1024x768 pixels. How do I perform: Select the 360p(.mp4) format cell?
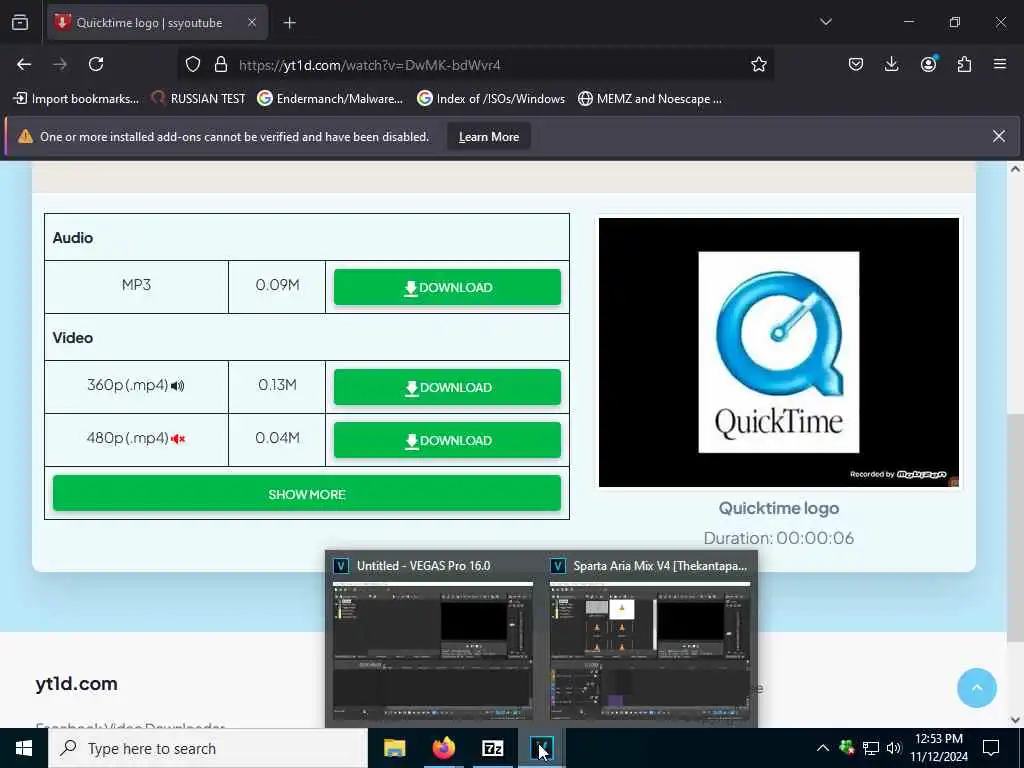point(136,385)
